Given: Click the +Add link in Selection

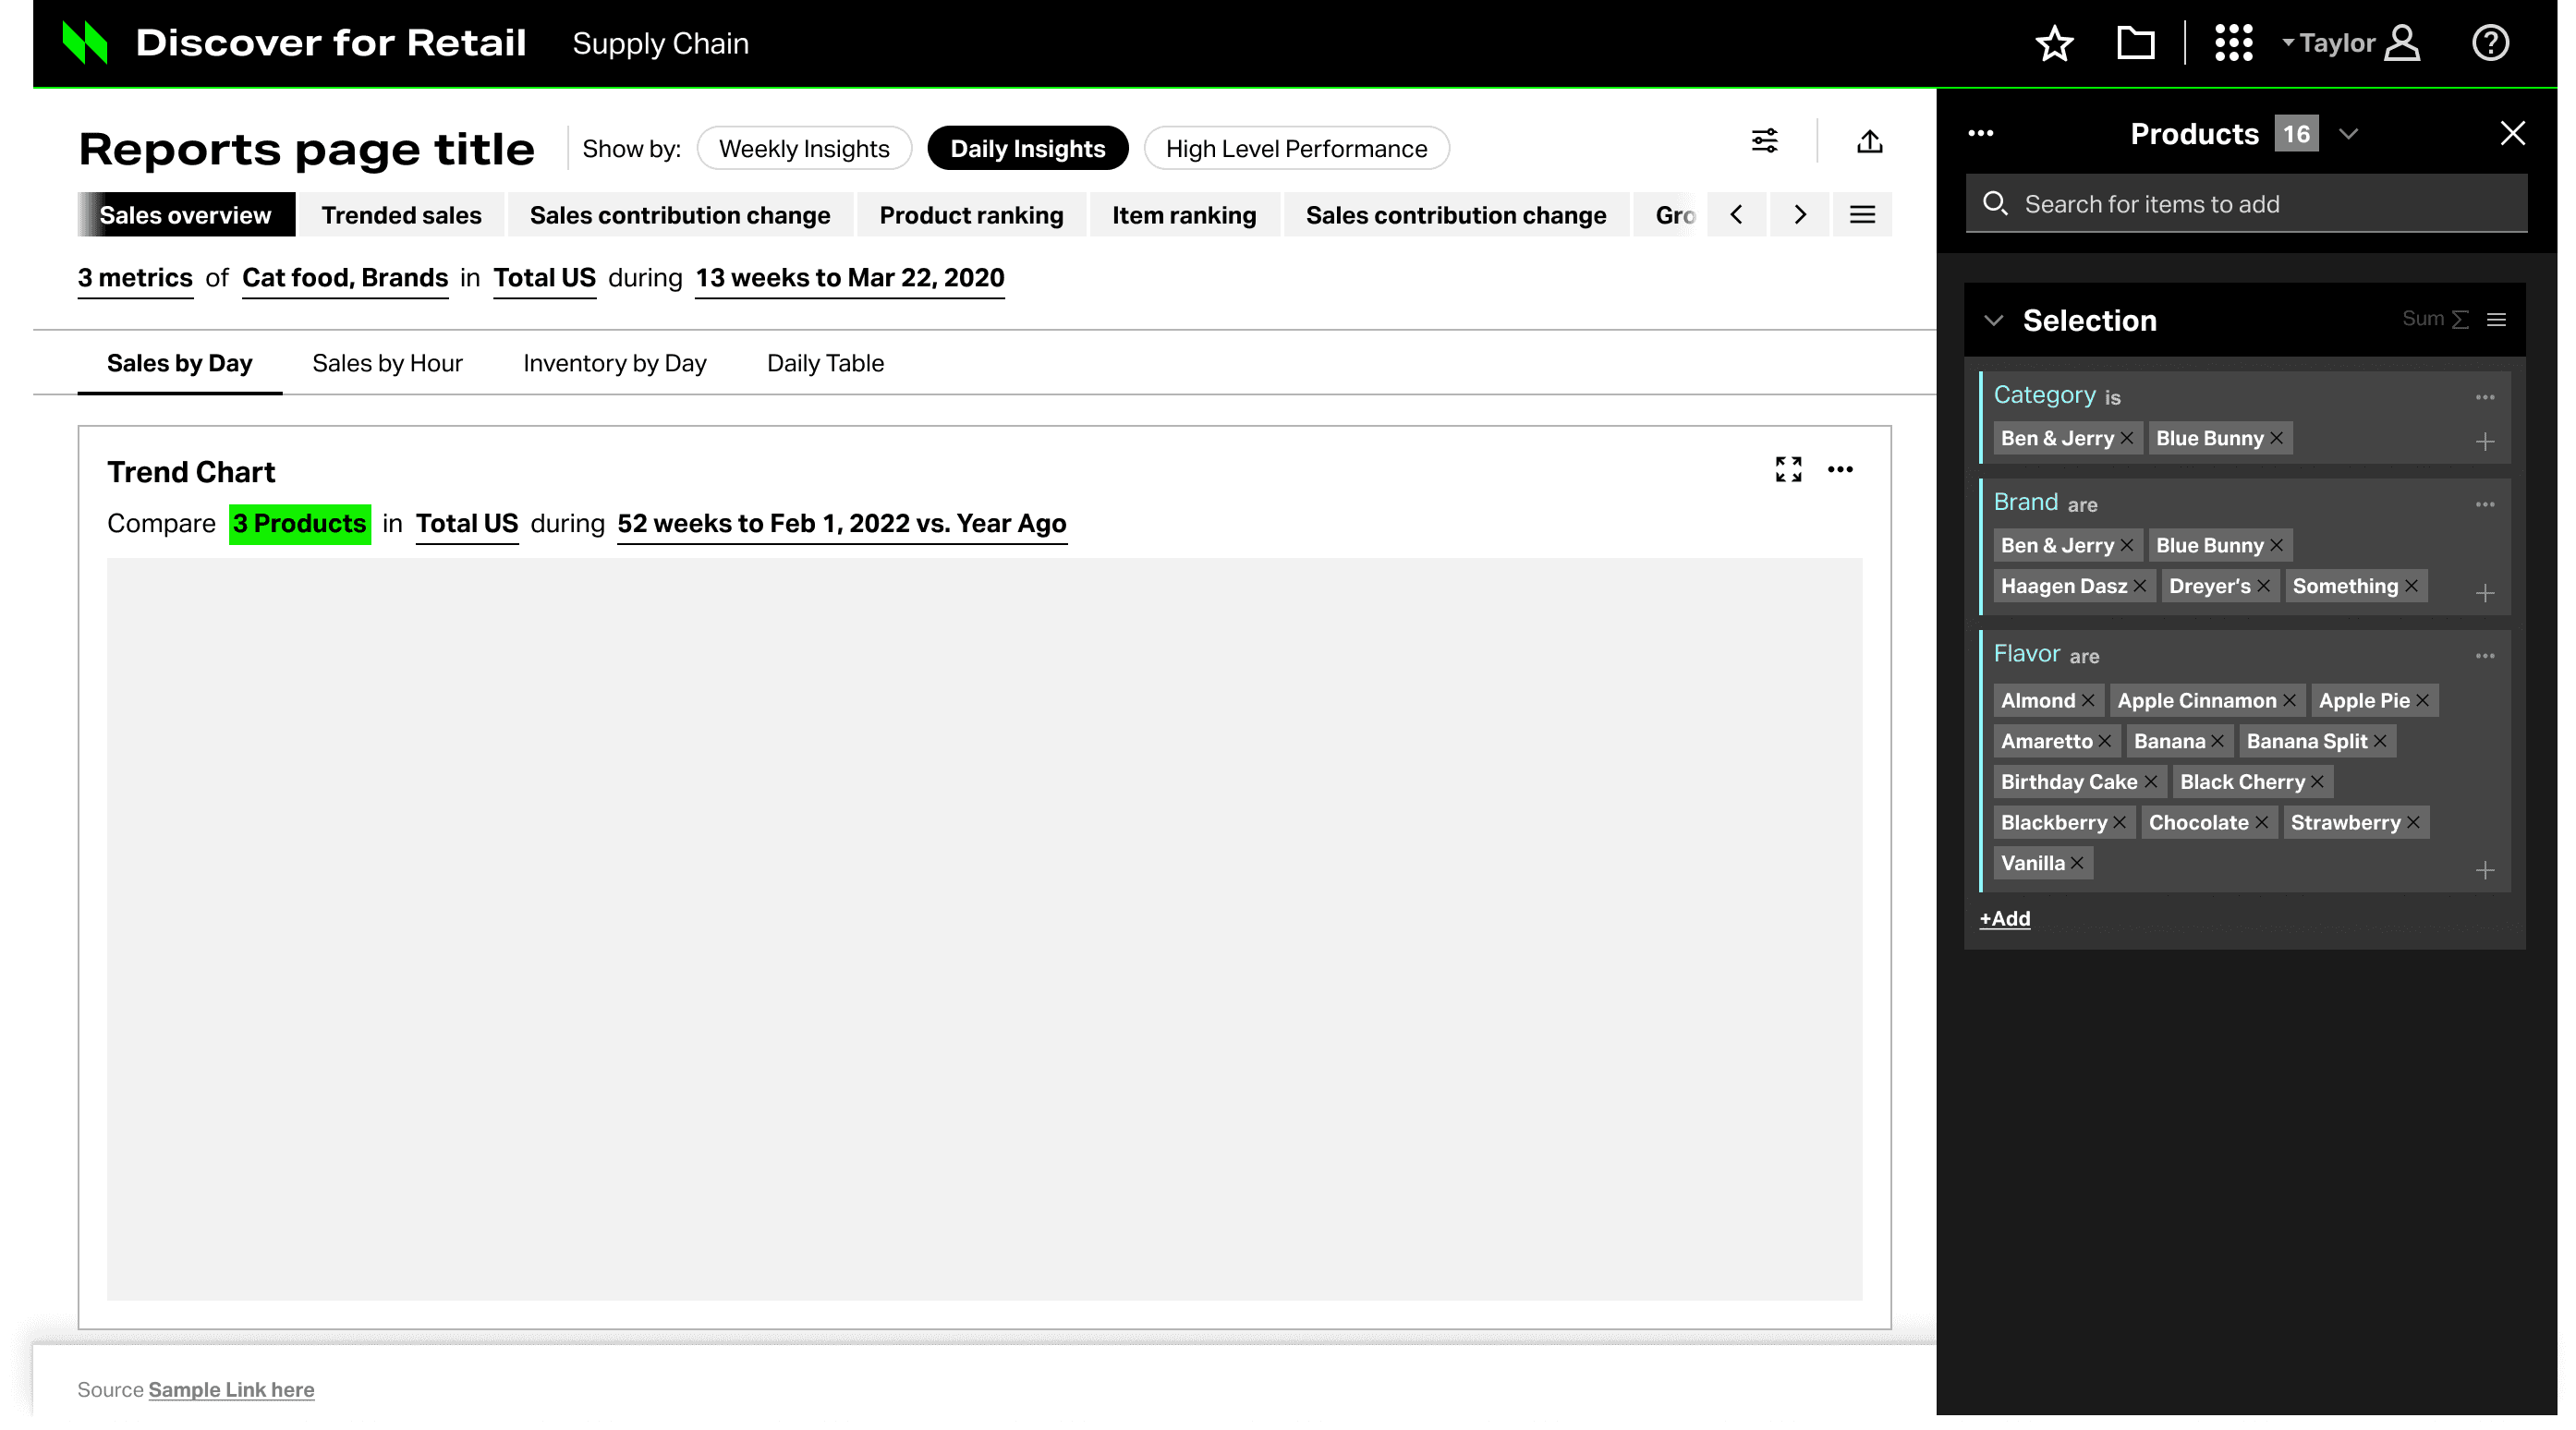Looking at the screenshot, I should click(x=2004, y=918).
